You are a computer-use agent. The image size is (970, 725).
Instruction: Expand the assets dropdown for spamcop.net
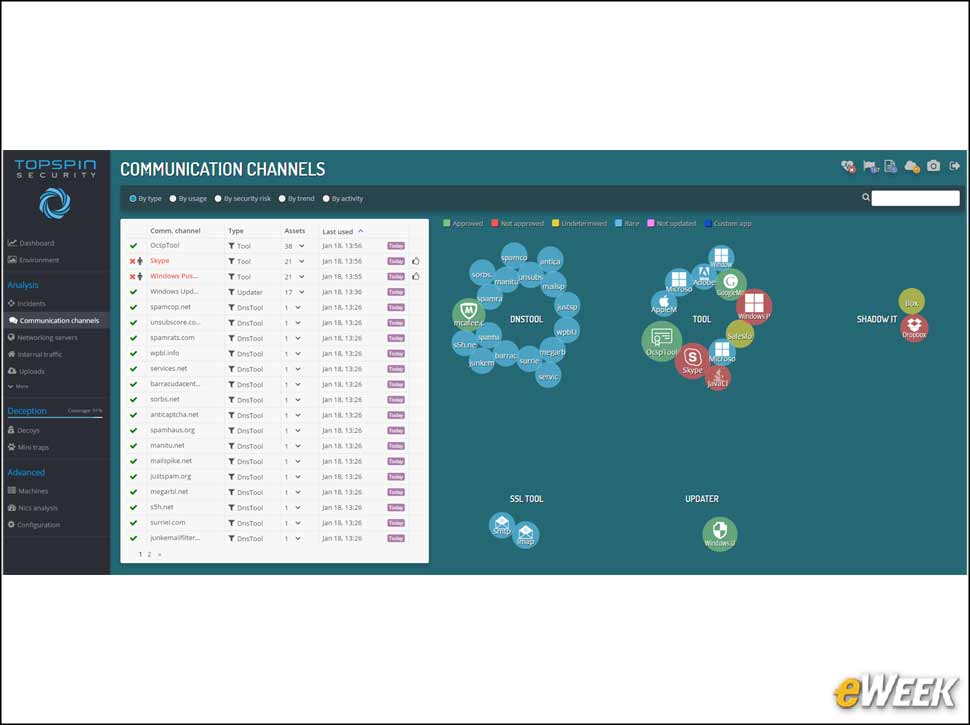point(298,307)
